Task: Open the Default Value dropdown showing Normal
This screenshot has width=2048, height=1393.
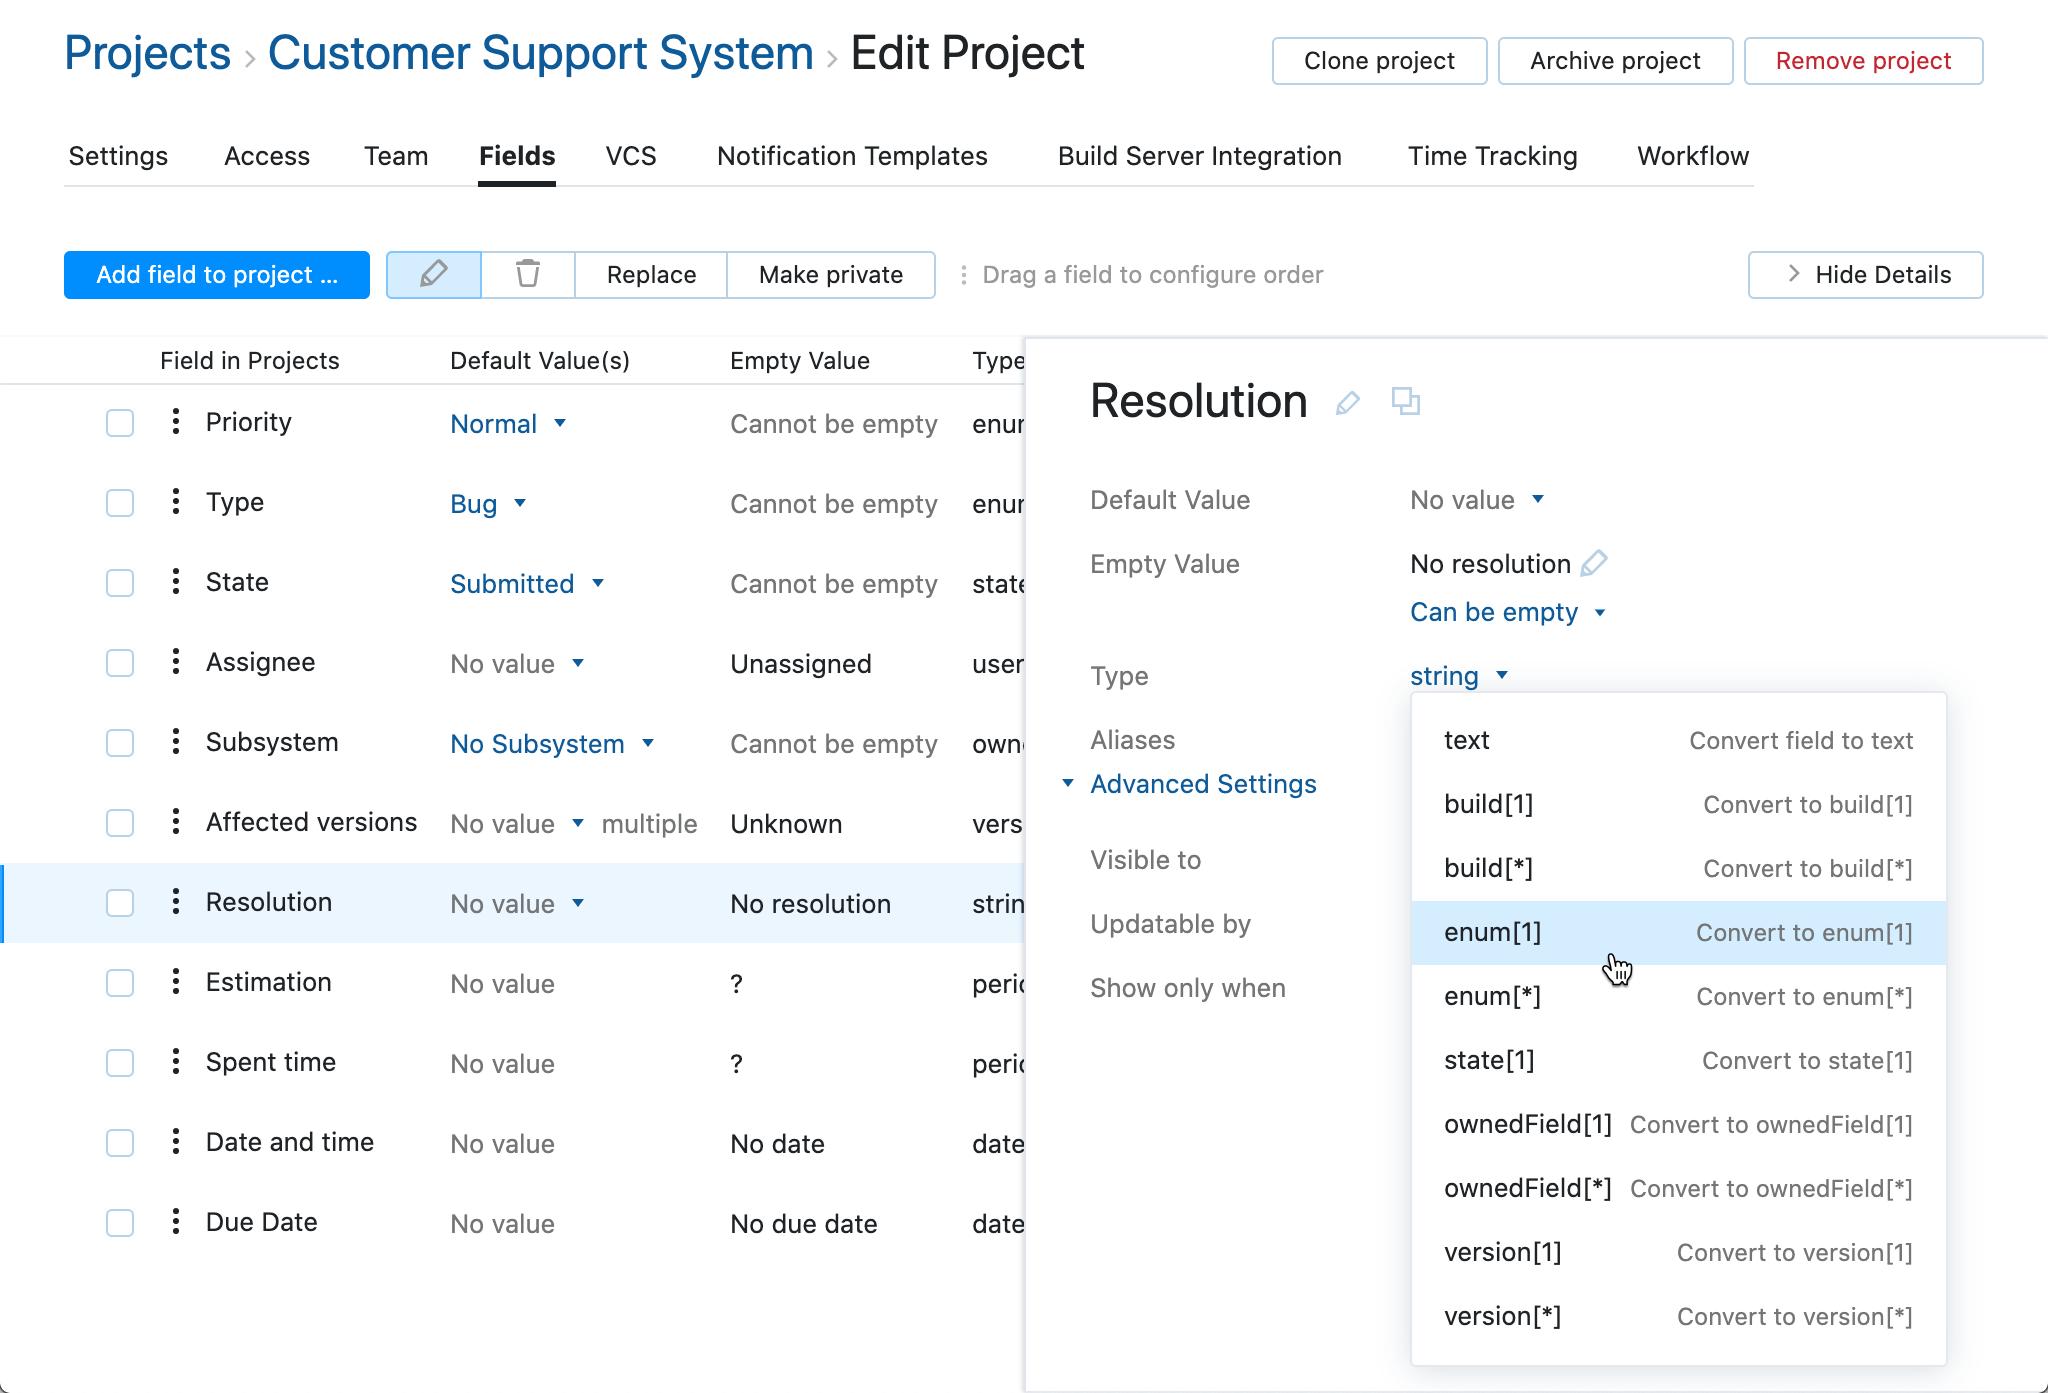Action: (509, 423)
